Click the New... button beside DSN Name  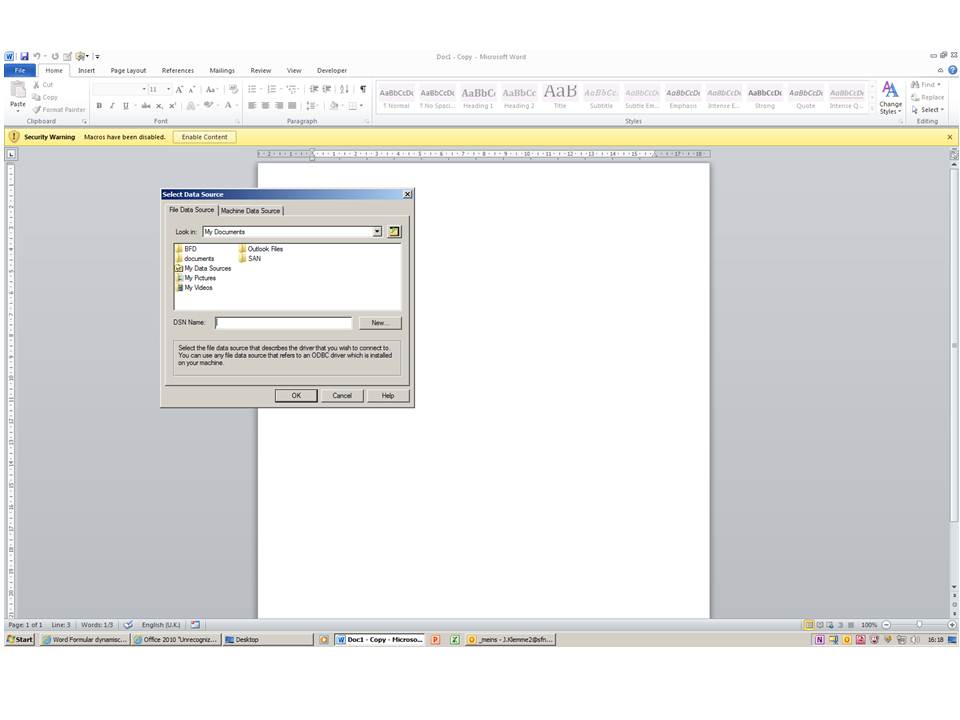380,323
